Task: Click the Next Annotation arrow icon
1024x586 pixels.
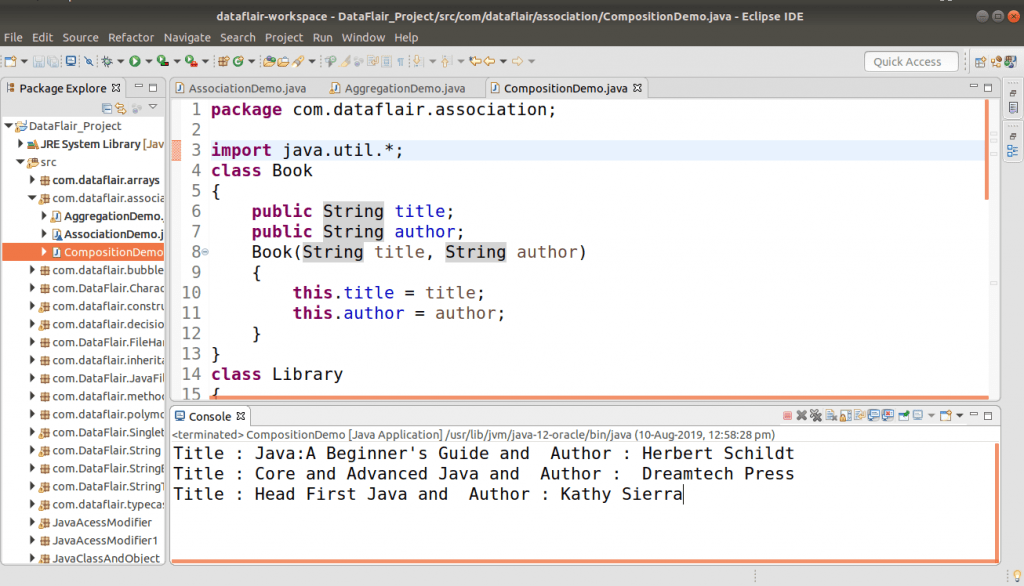Action: pyautogui.click(x=417, y=61)
